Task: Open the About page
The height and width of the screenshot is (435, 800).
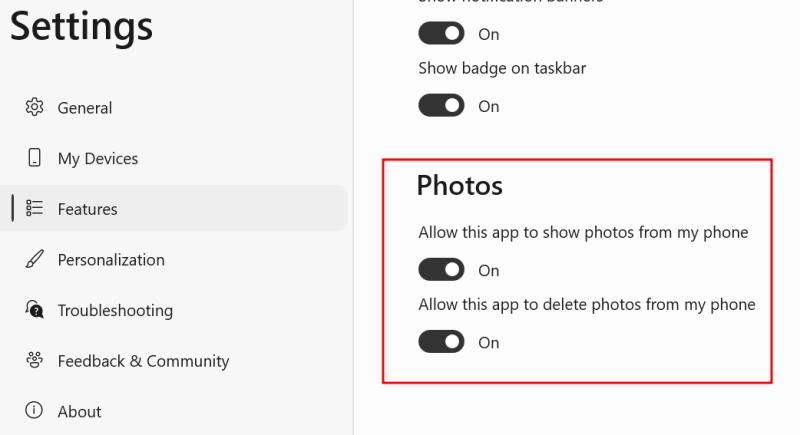Action: pyautogui.click(x=80, y=412)
